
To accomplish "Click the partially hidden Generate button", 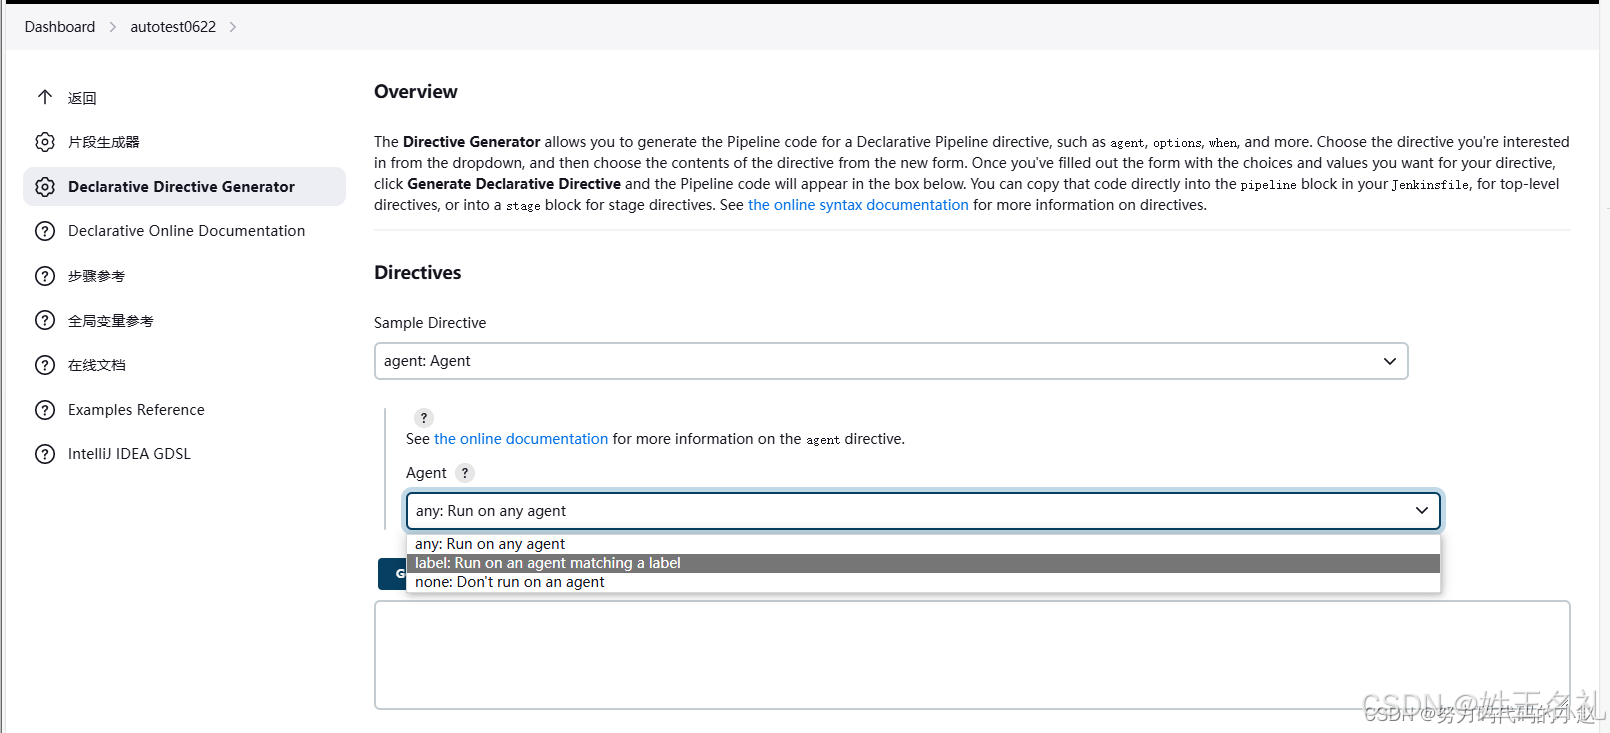I will click(392, 574).
